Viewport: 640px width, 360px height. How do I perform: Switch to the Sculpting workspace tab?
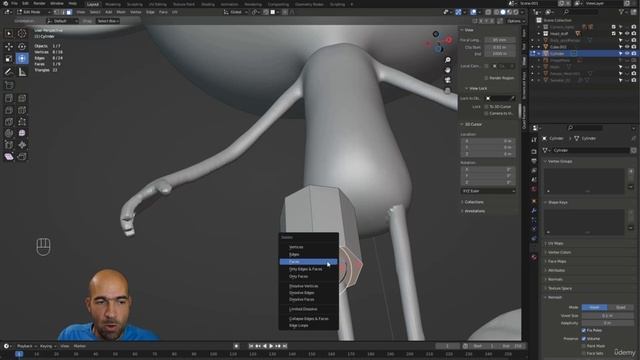pyautogui.click(x=134, y=4)
